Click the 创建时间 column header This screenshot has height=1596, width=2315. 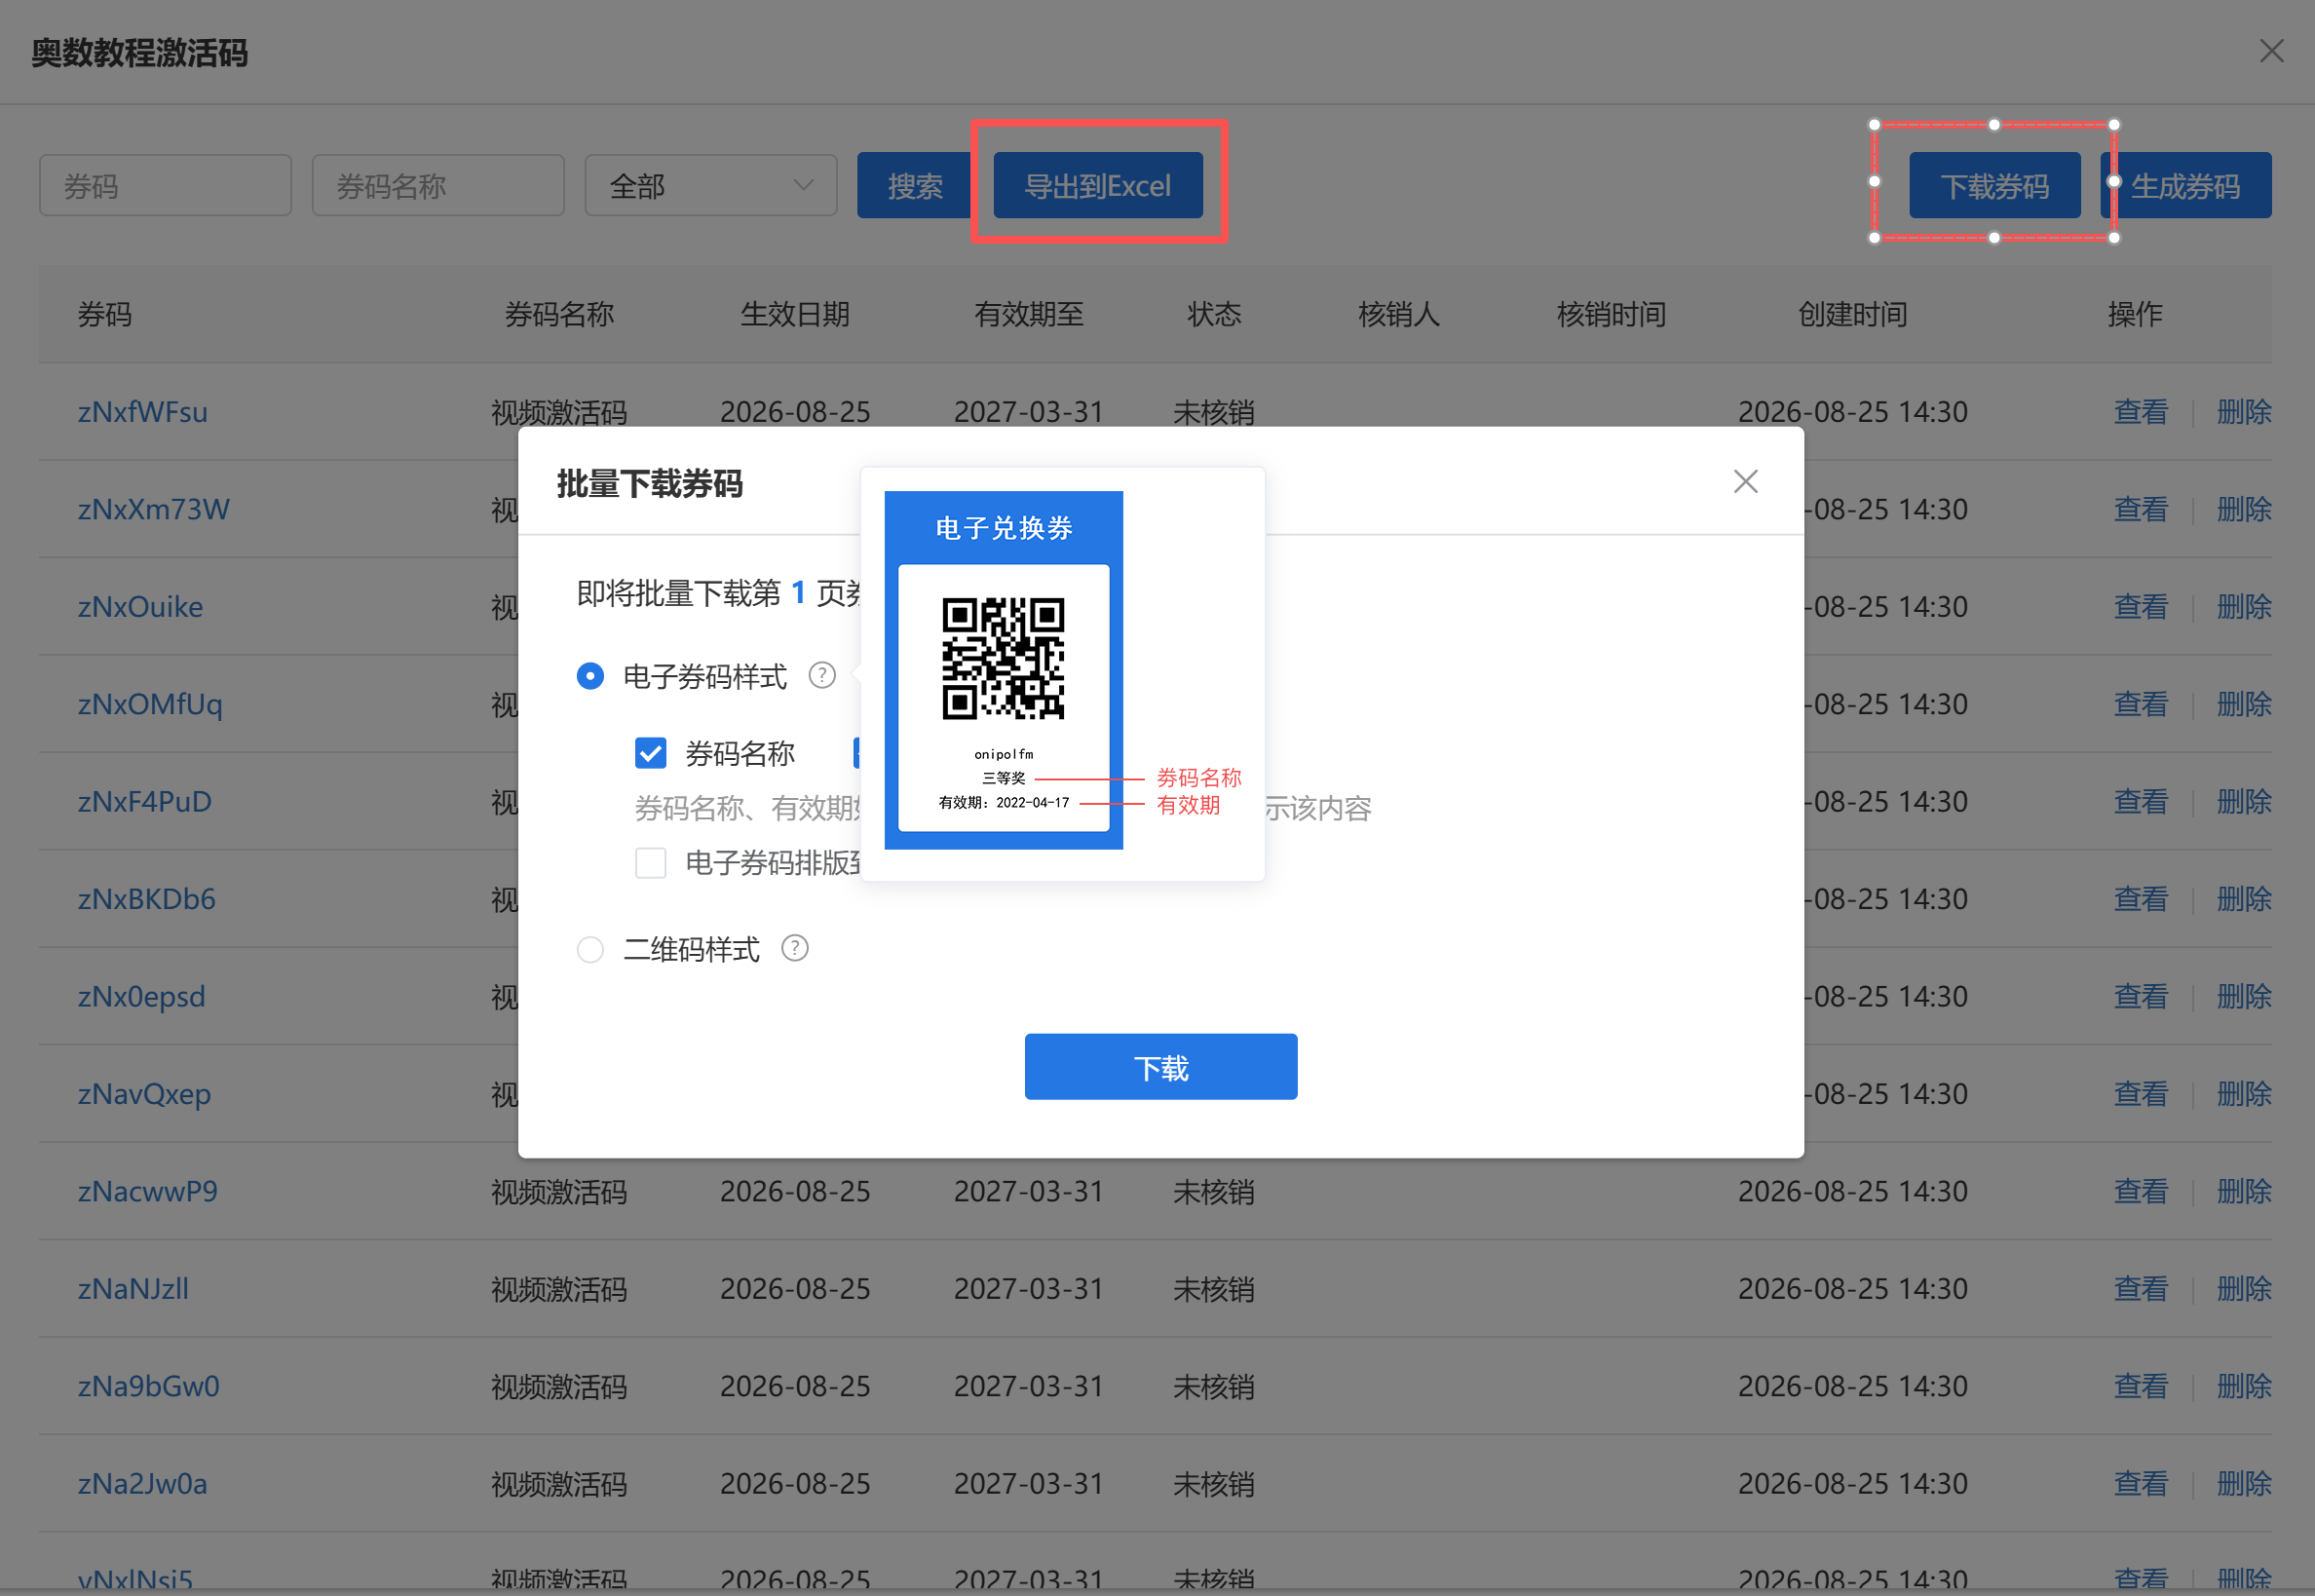click(1852, 314)
